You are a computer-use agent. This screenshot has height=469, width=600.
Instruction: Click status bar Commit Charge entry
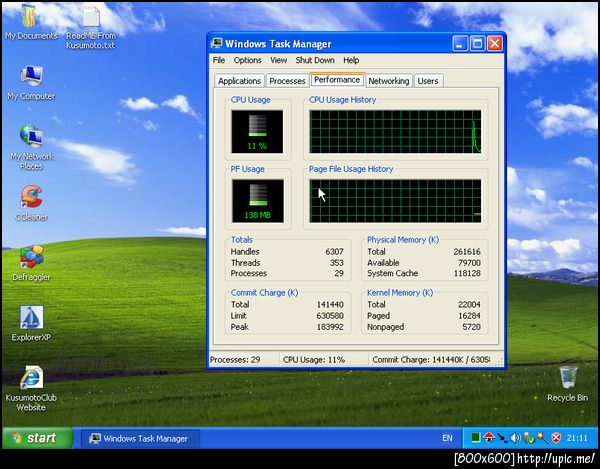click(x=431, y=360)
